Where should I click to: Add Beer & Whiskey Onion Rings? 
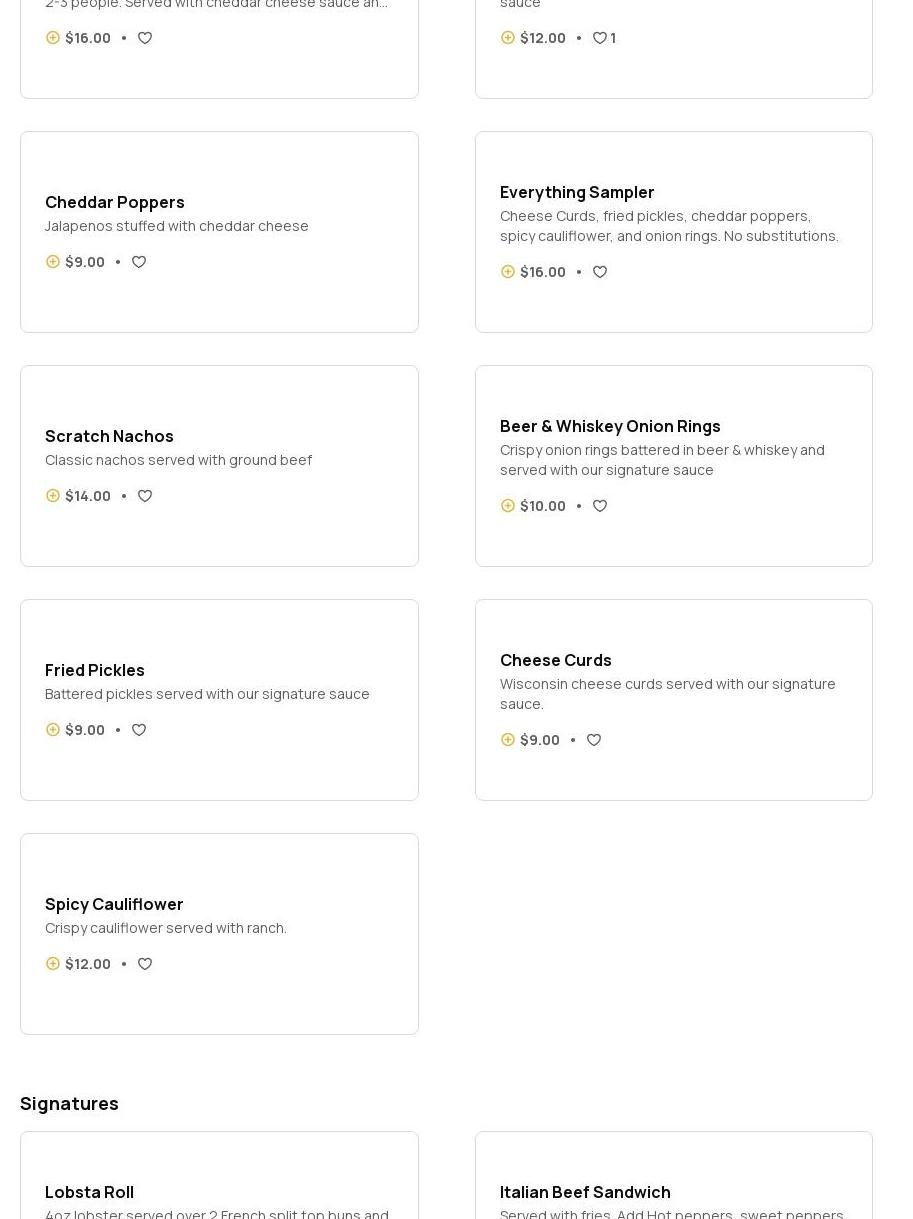click(508, 506)
